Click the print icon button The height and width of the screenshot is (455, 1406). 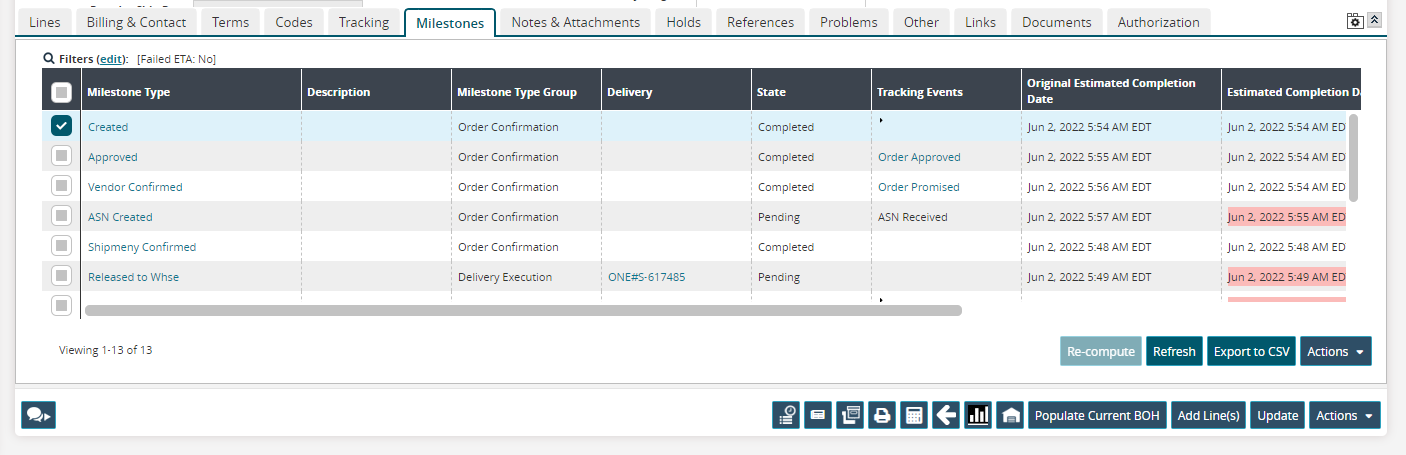[x=881, y=416]
